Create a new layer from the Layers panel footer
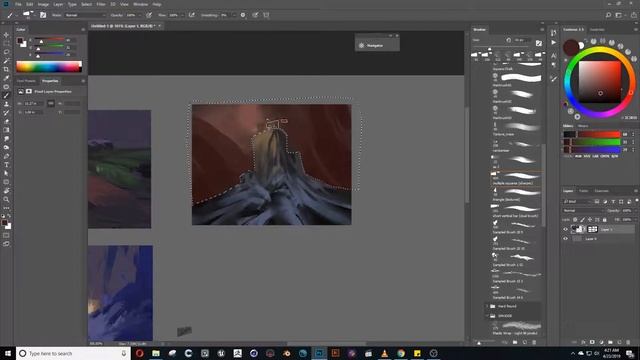 coord(619,342)
